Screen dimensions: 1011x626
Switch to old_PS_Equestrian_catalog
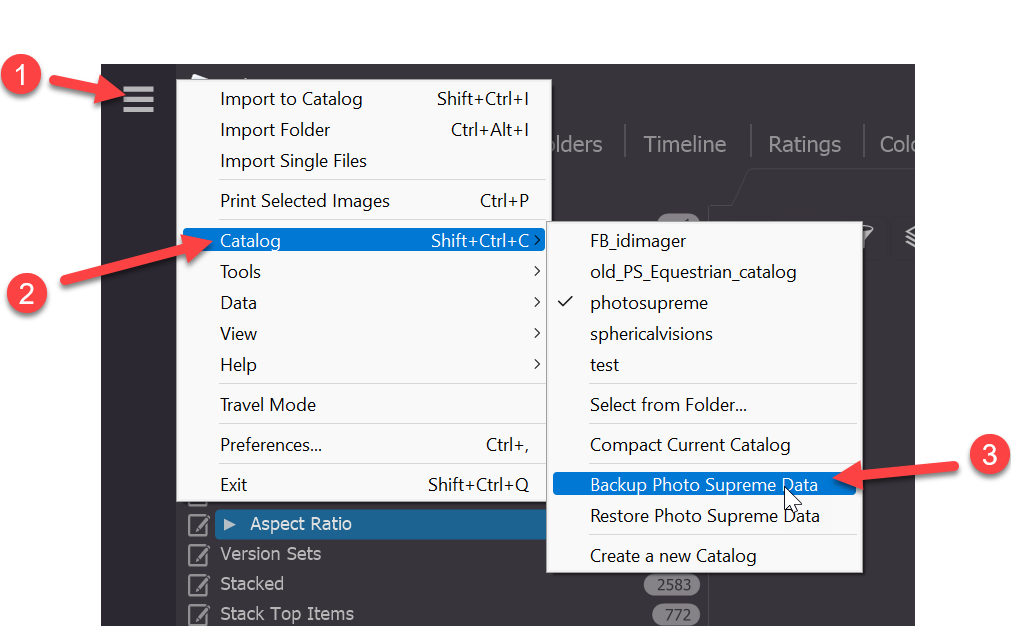click(x=704, y=271)
